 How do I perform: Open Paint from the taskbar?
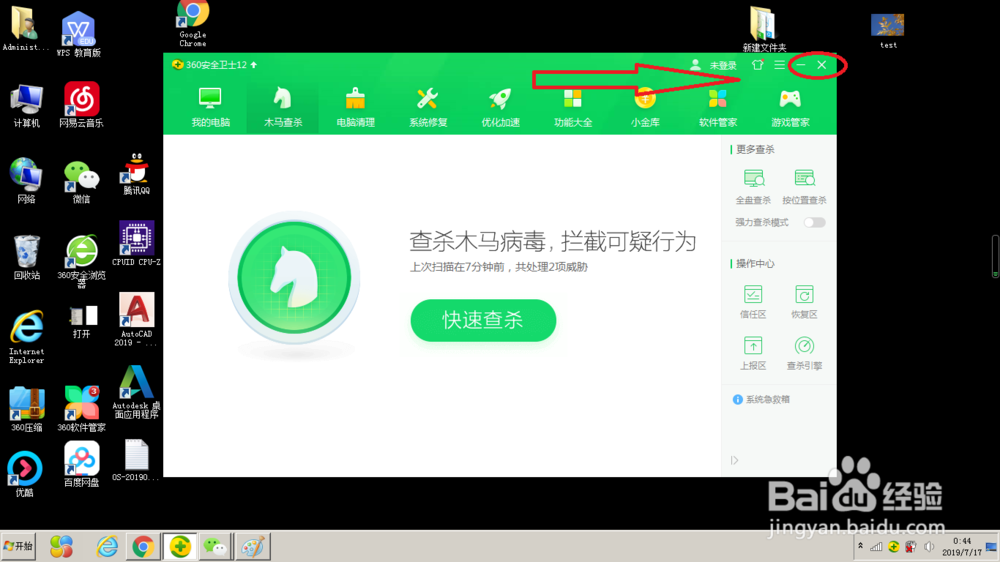point(253,547)
